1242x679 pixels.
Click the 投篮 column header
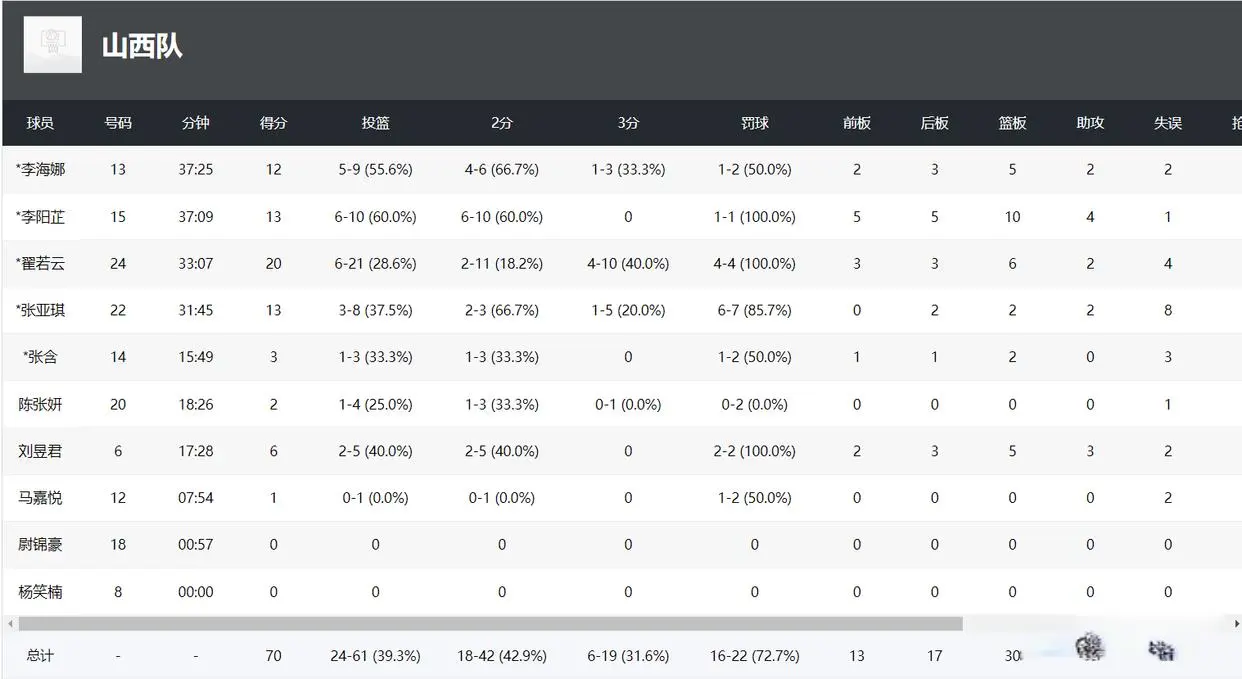[375, 123]
